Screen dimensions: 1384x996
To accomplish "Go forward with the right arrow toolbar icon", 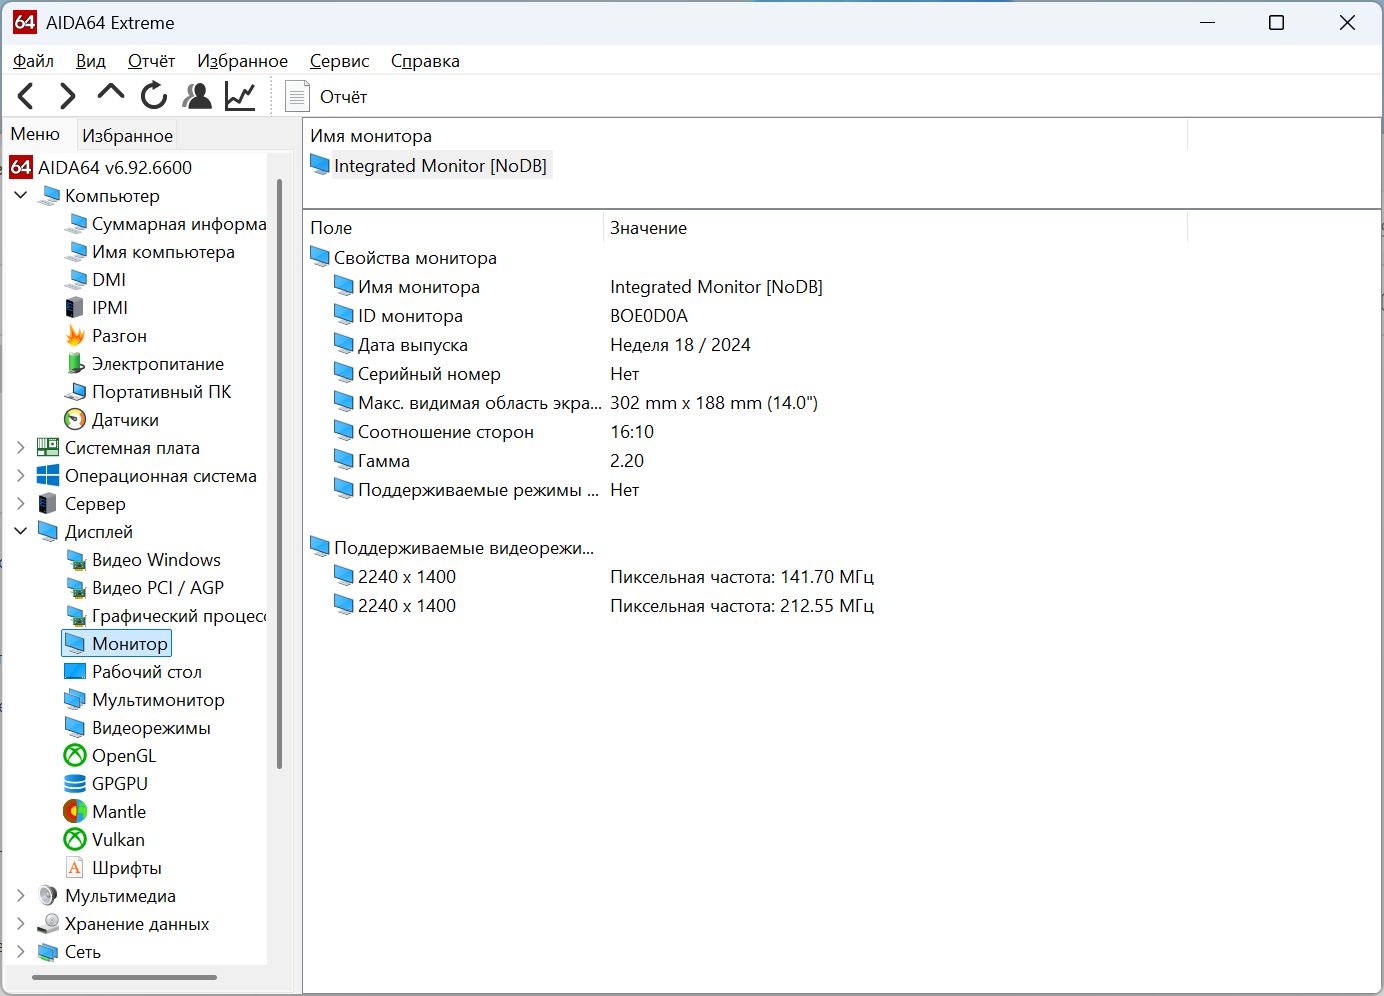I will [68, 96].
